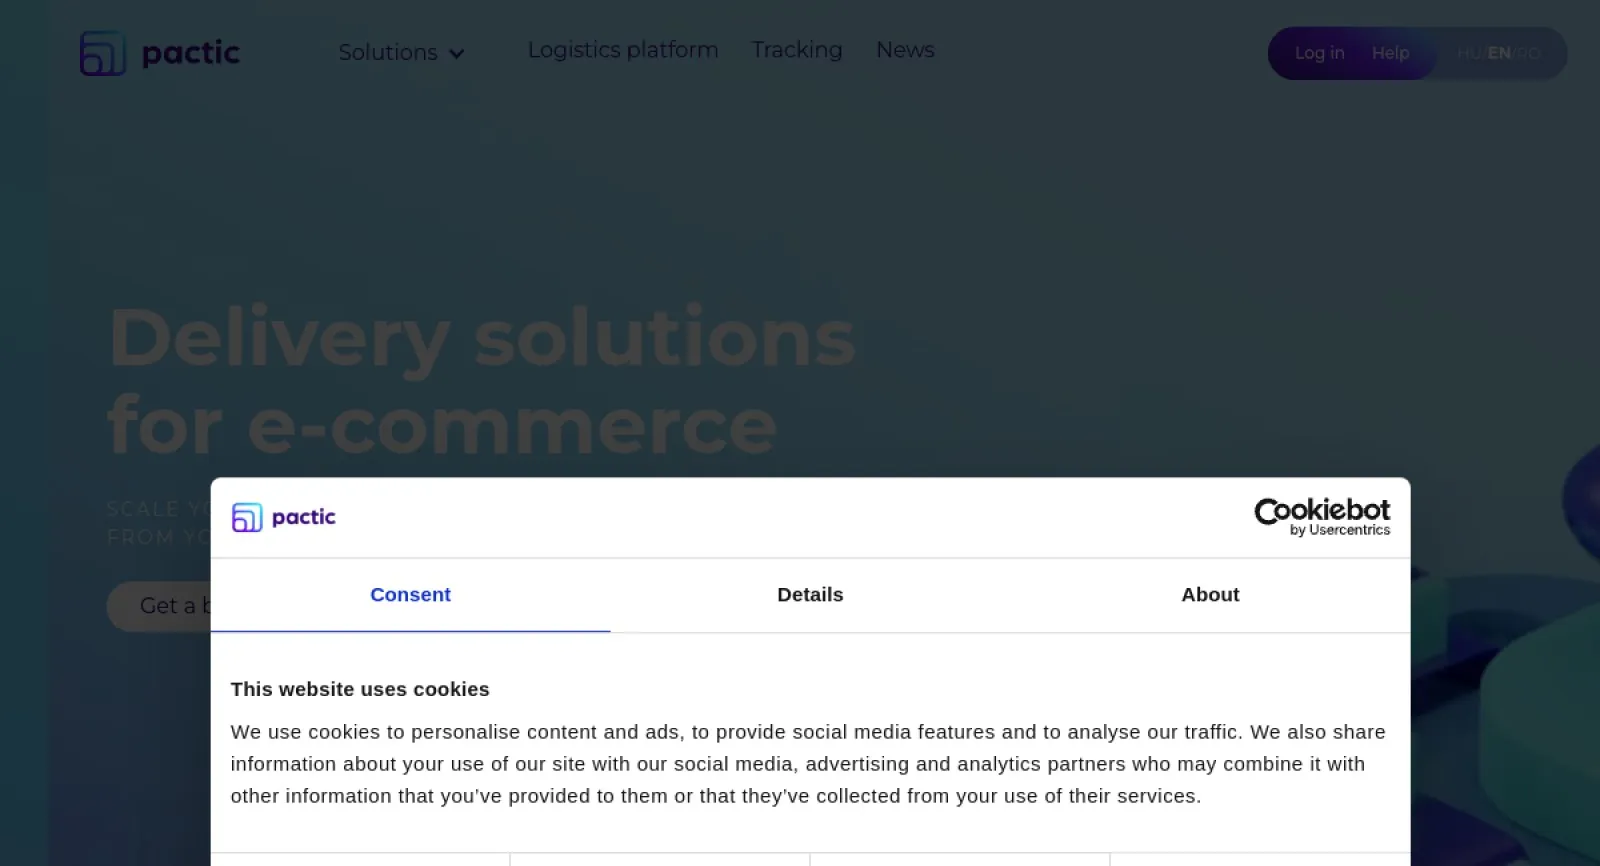Go to the Tracking page

point(797,50)
